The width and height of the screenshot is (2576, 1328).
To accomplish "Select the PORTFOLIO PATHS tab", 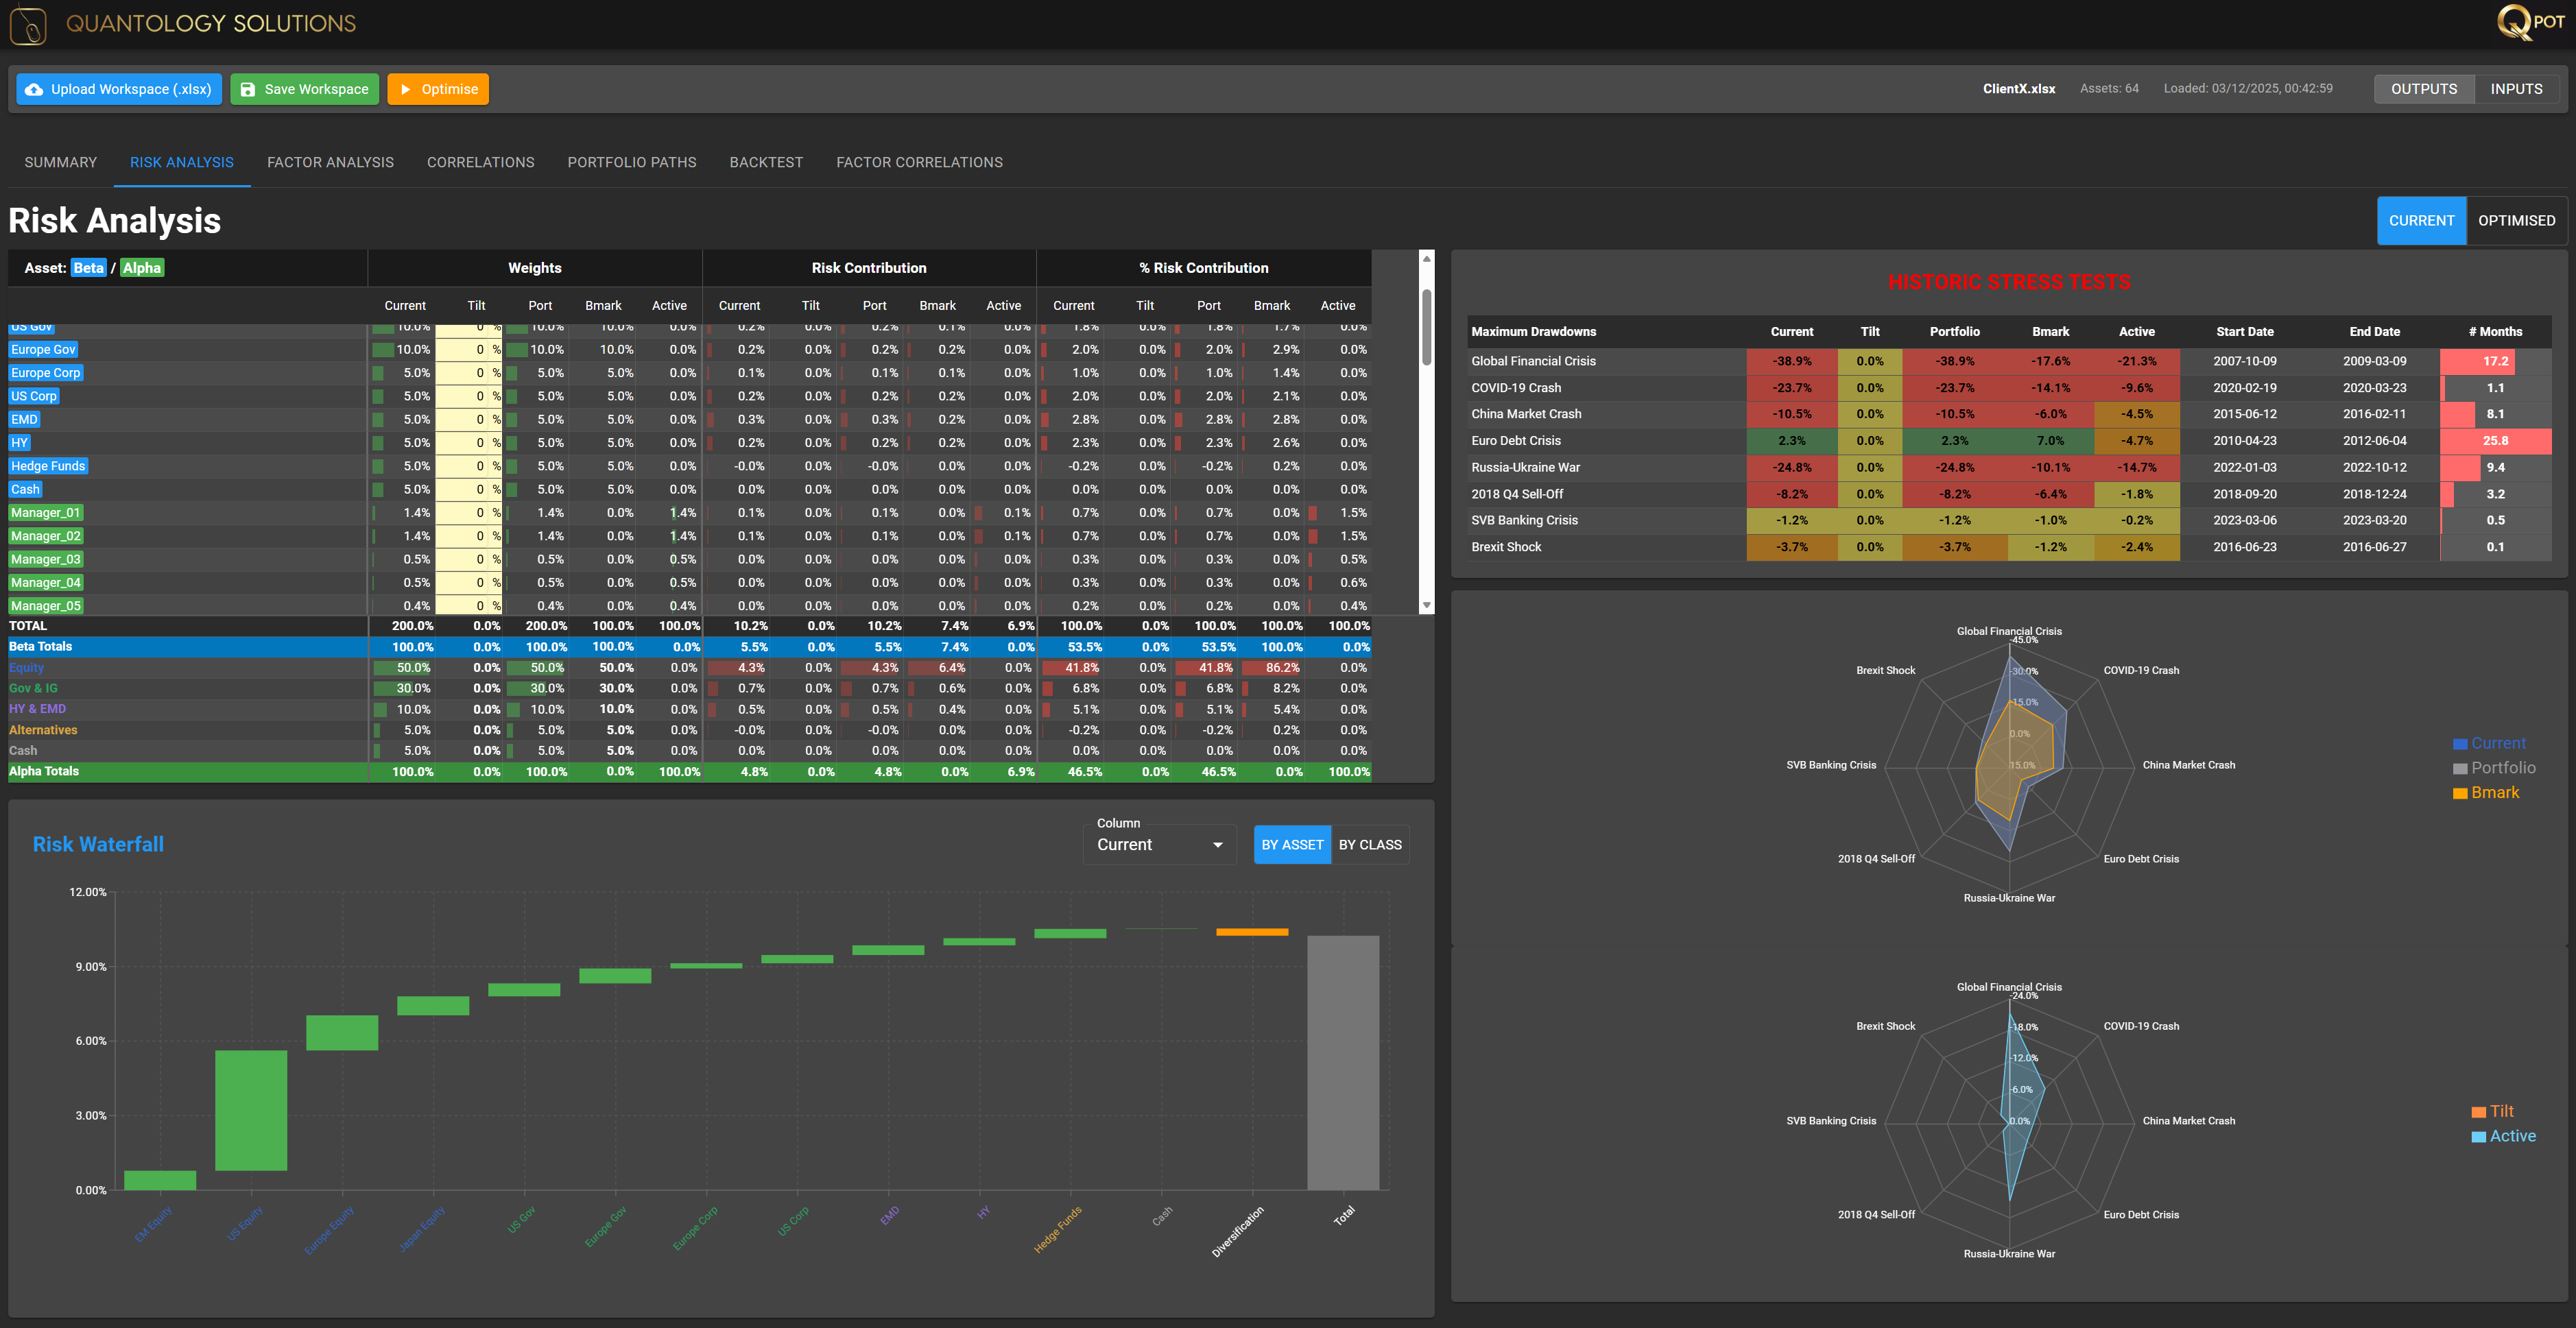I will (x=631, y=162).
